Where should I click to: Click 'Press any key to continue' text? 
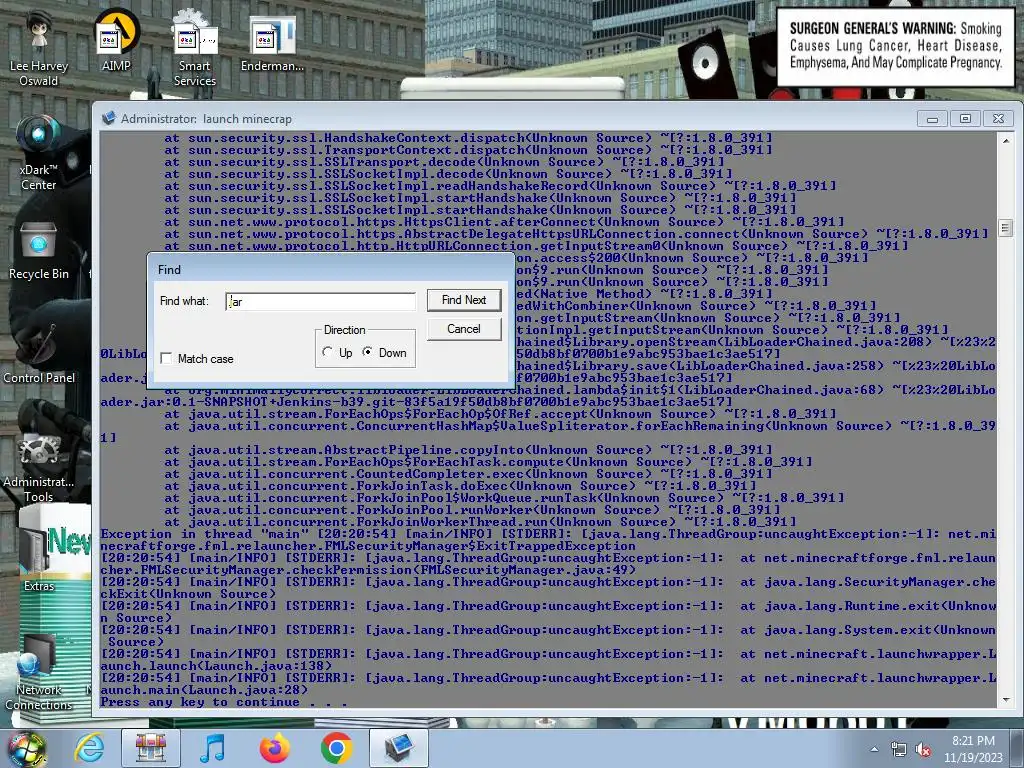223,702
